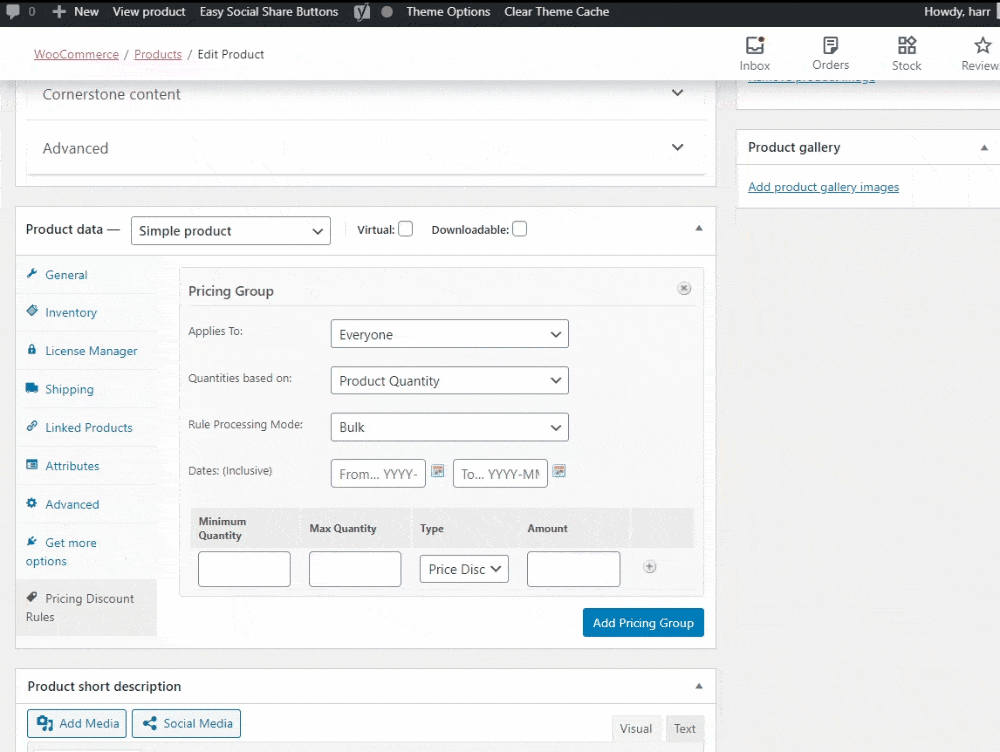Switch editor to the Text tab
Screen dimensions: 1000x752
coord(684,729)
